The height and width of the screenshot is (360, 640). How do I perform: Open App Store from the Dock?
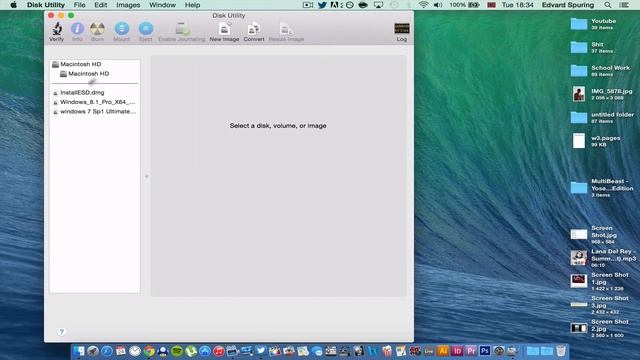coord(205,351)
